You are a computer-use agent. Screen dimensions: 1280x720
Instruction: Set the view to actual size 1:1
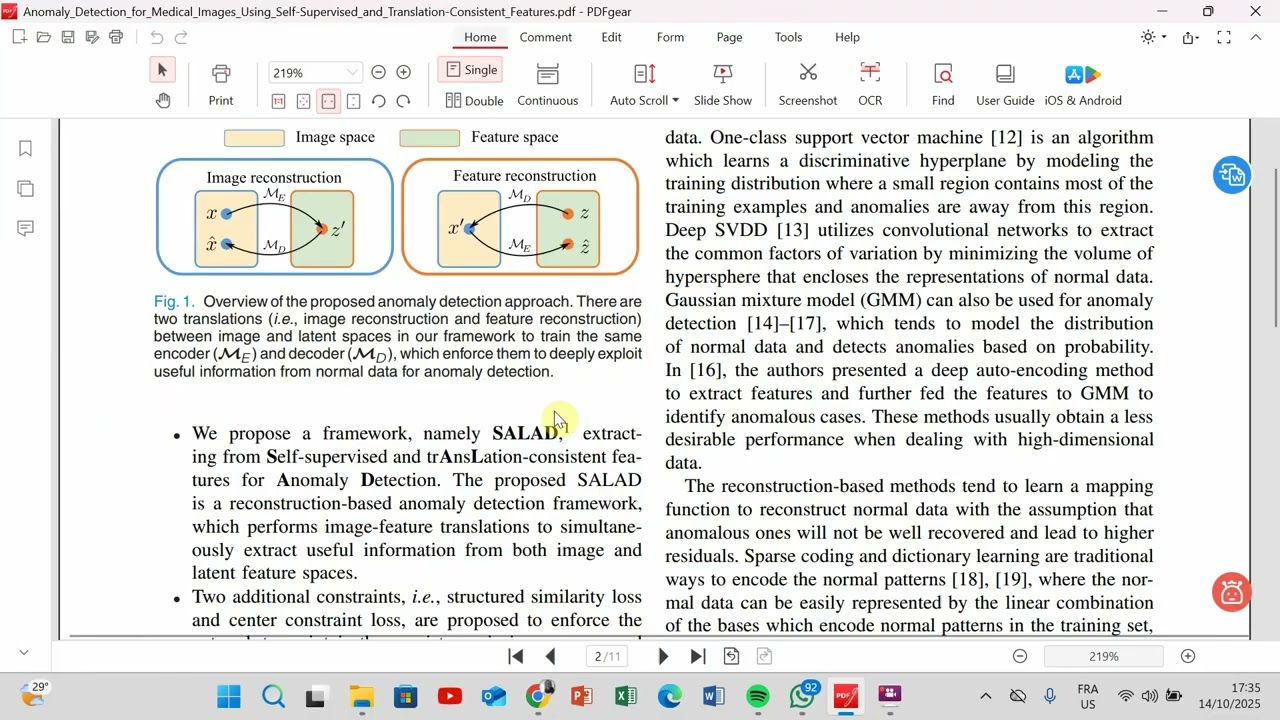tap(278, 101)
